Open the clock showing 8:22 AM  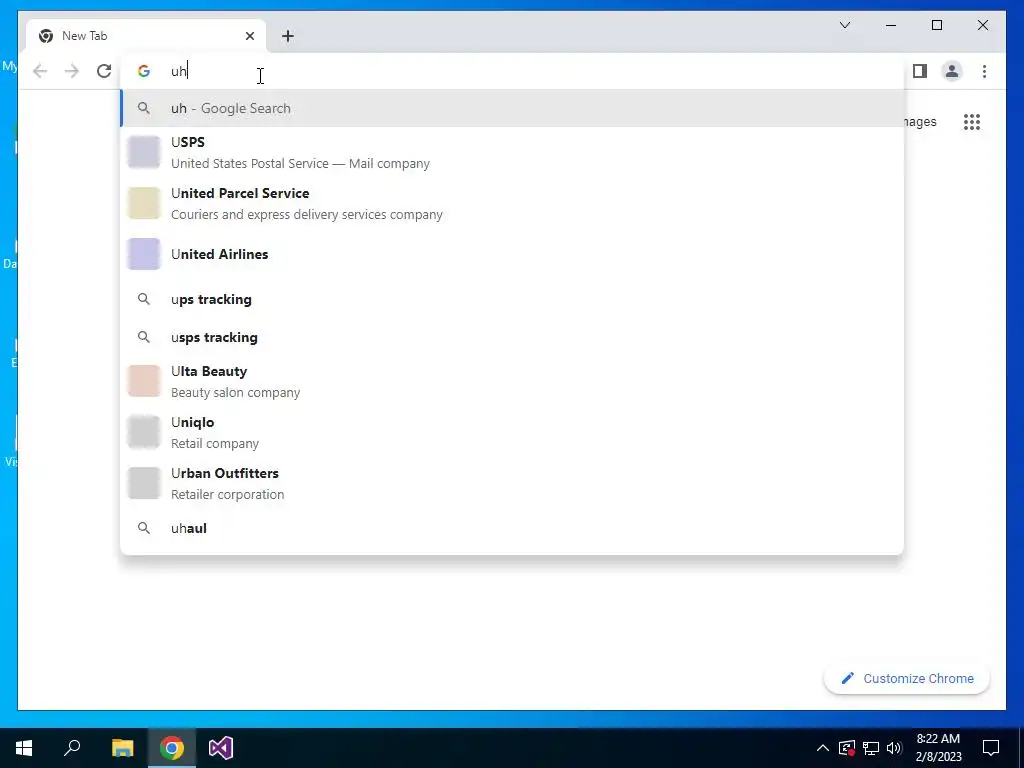(938, 748)
